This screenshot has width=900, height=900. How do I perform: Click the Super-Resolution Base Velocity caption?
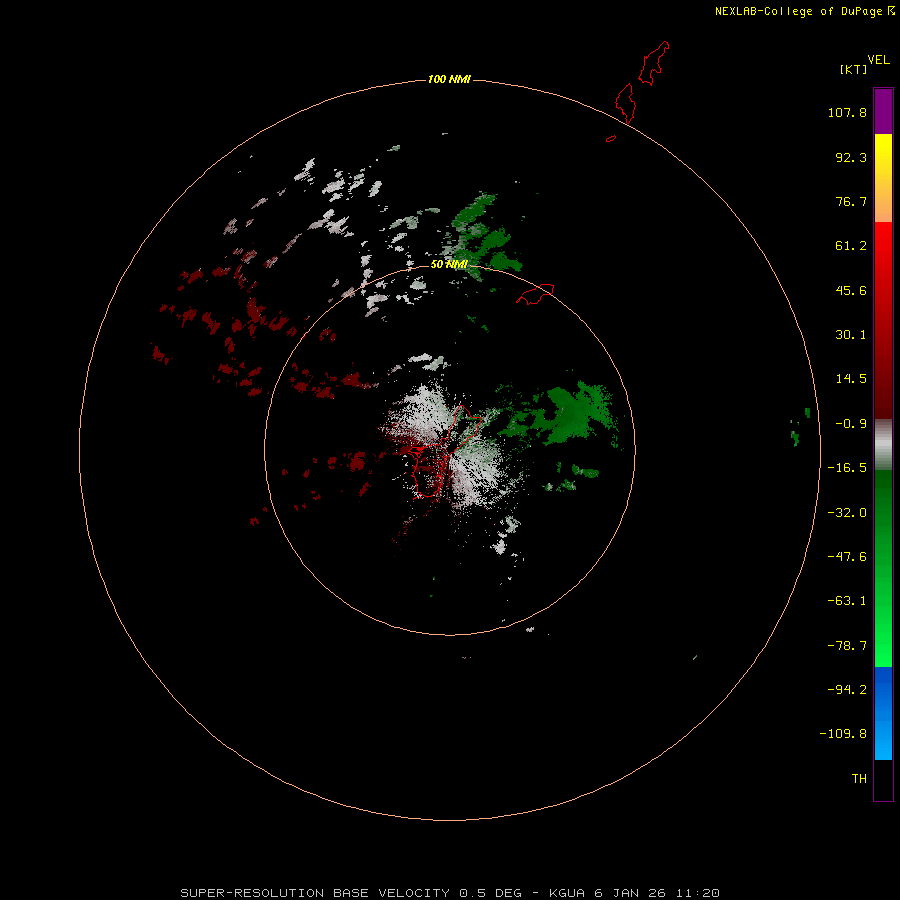point(449,893)
